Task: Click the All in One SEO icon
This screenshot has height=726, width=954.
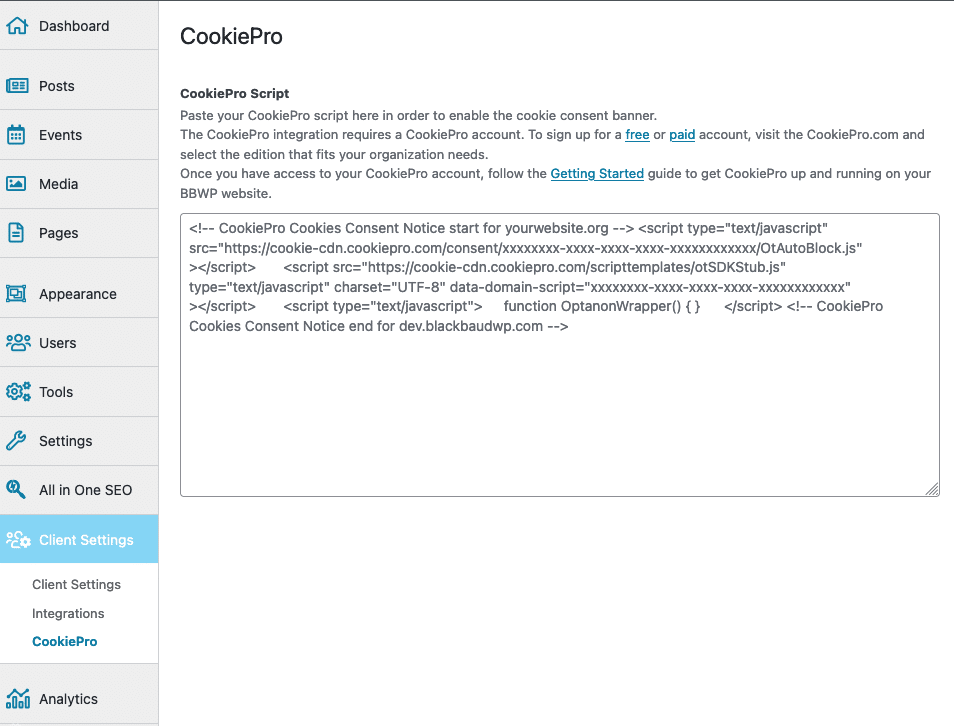Action: 16,489
